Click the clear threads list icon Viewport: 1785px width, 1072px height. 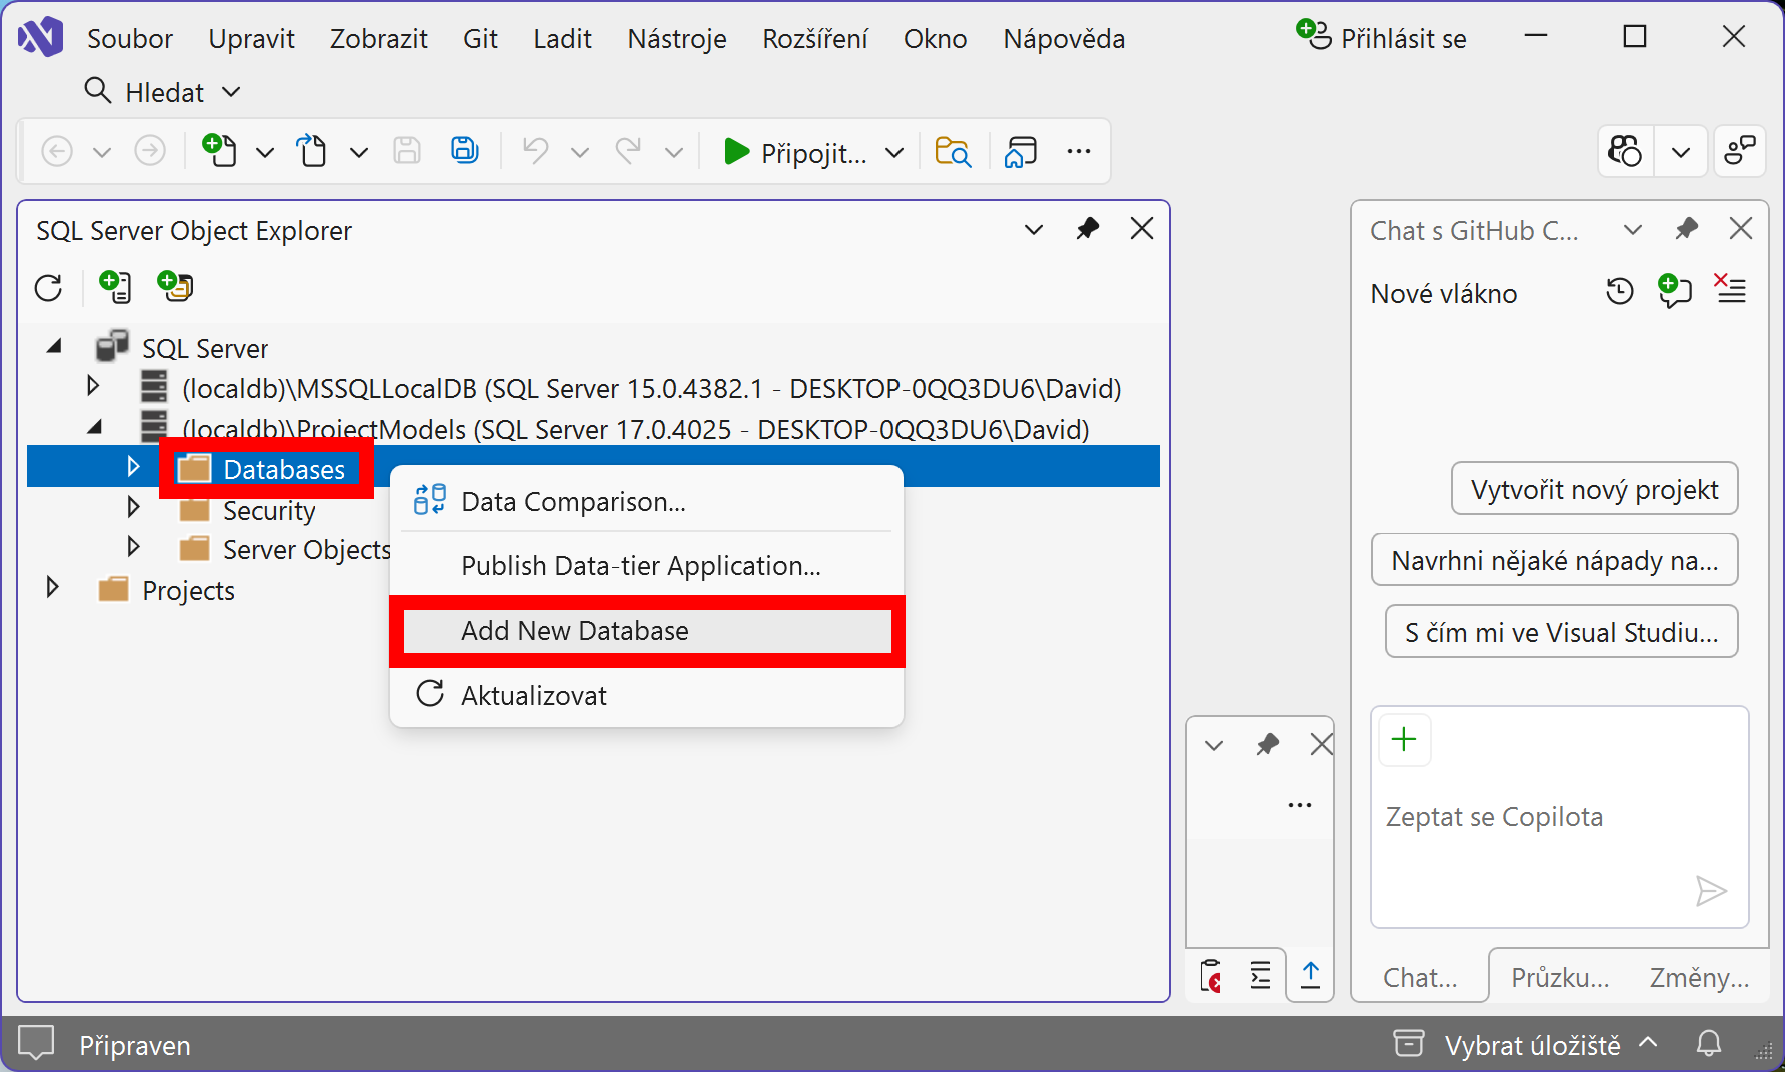(x=1730, y=289)
